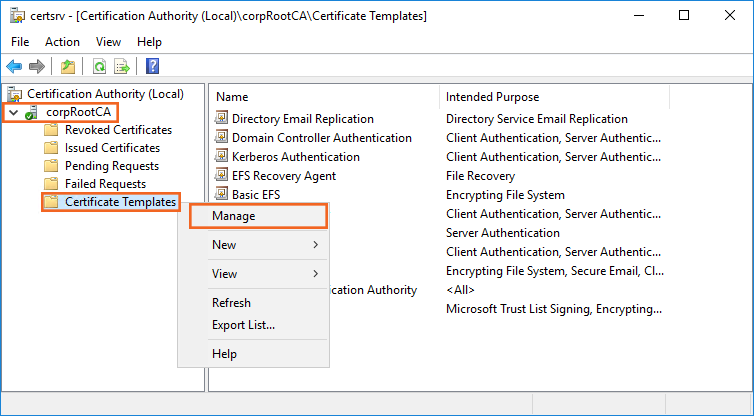Click the Export List toolbar icon
Screen dimensions: 754x416
pos(122,67)
